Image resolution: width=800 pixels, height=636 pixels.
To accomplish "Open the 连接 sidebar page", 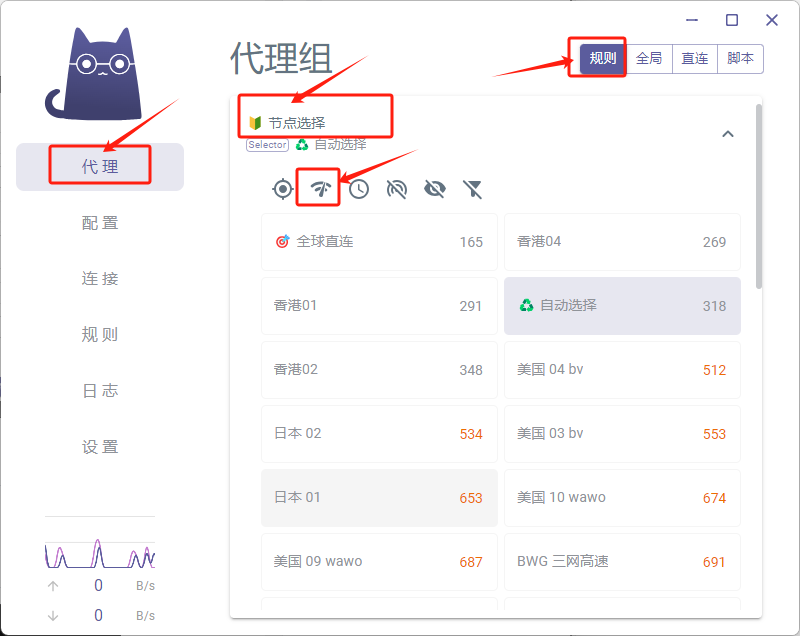I will click(x=100, y=278).
